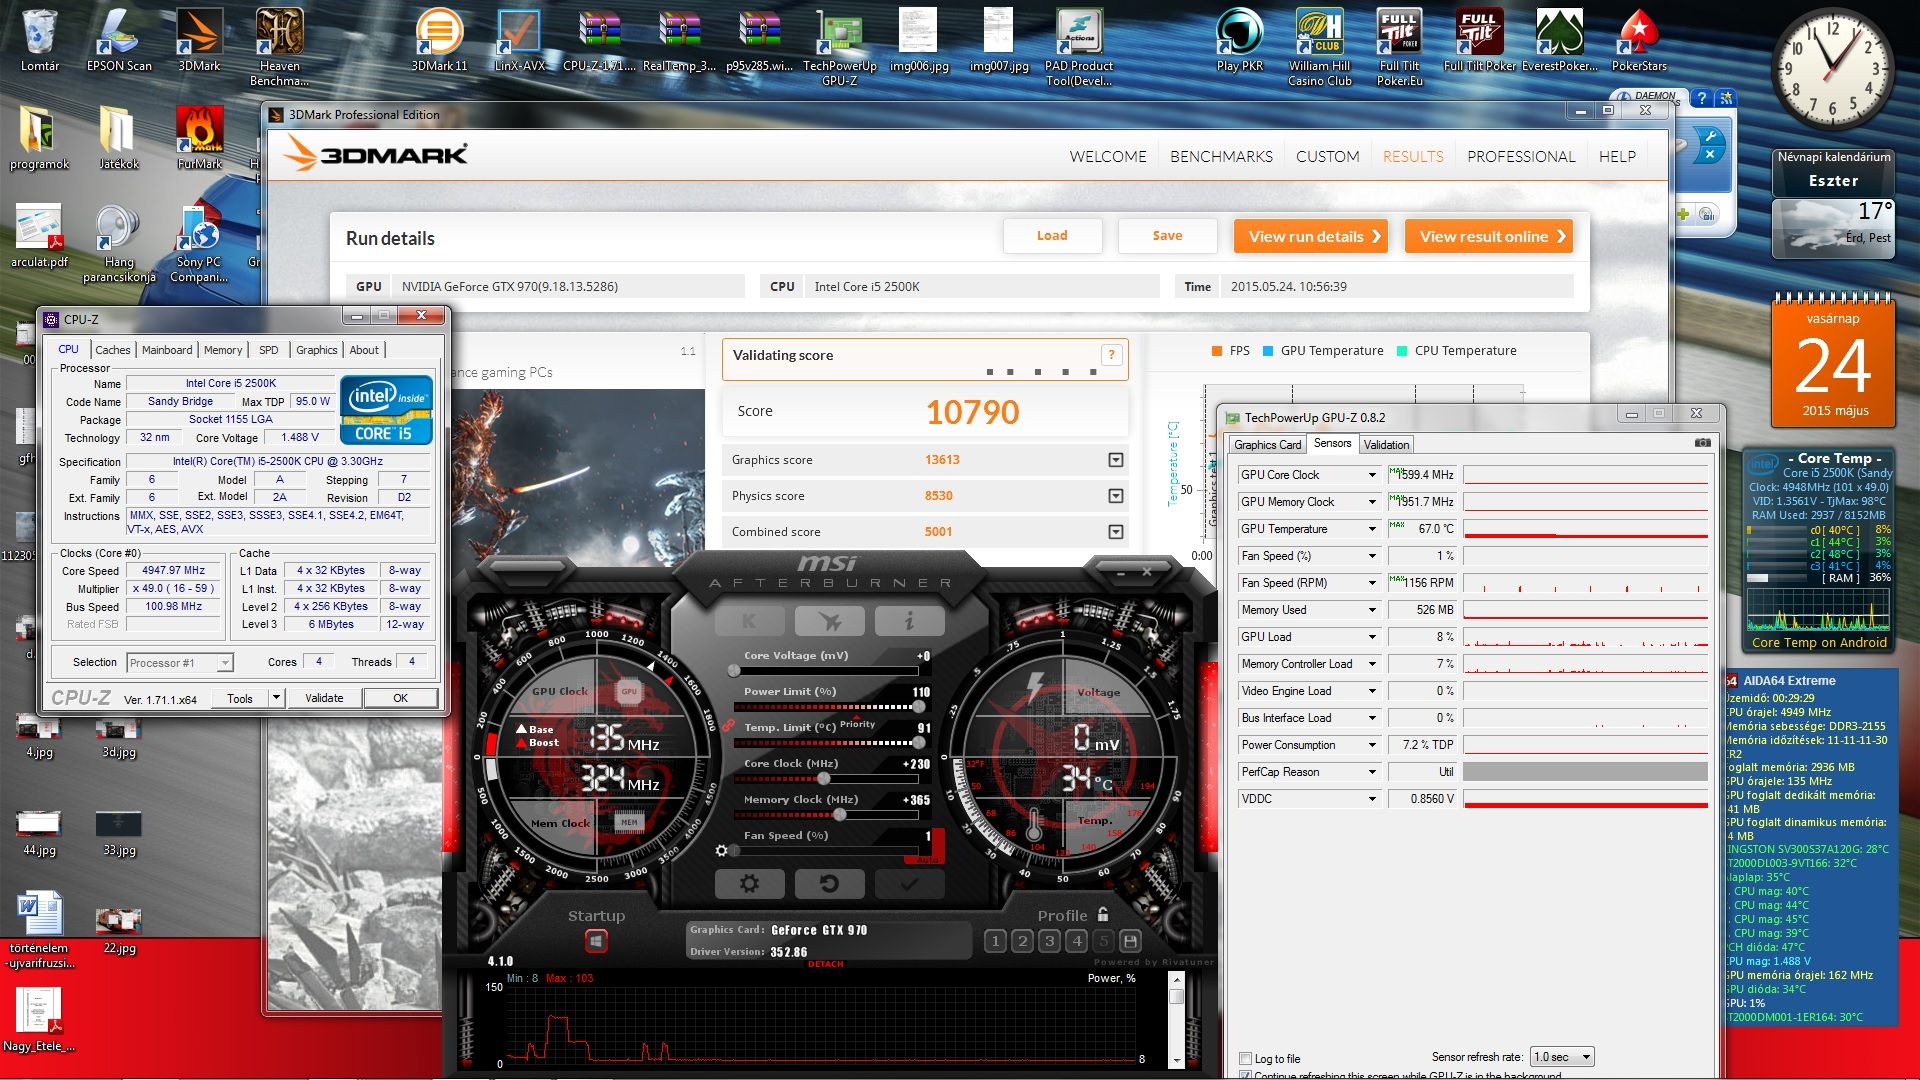Open GPU Load sensor dropdown
Image resolution: width=1920 pixels, height=1080 pixels.
point(1372,637)
